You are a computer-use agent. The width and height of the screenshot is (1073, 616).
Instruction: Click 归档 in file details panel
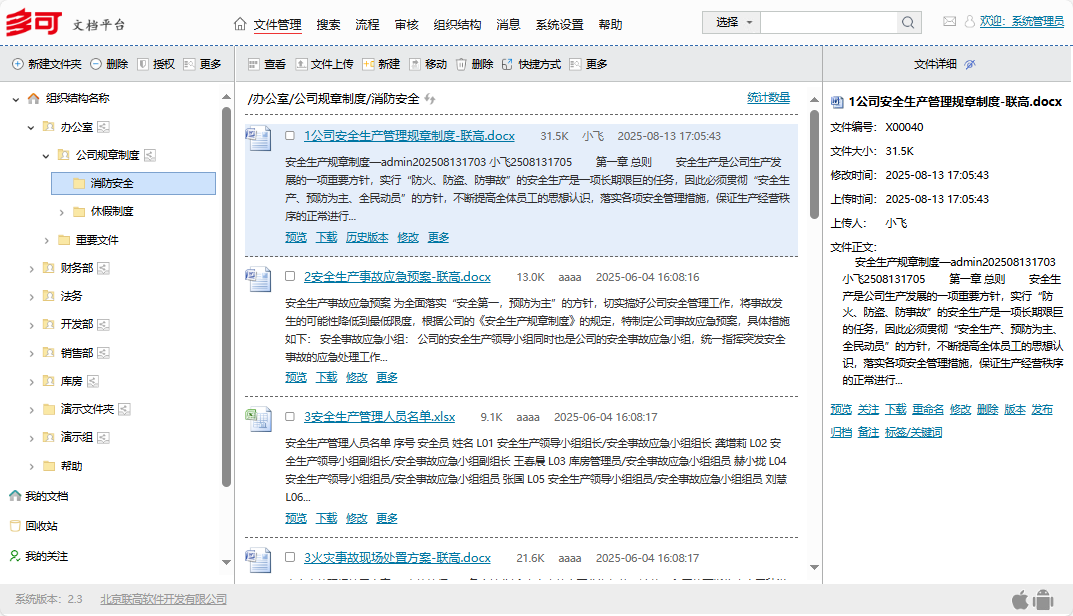[841, 432]
